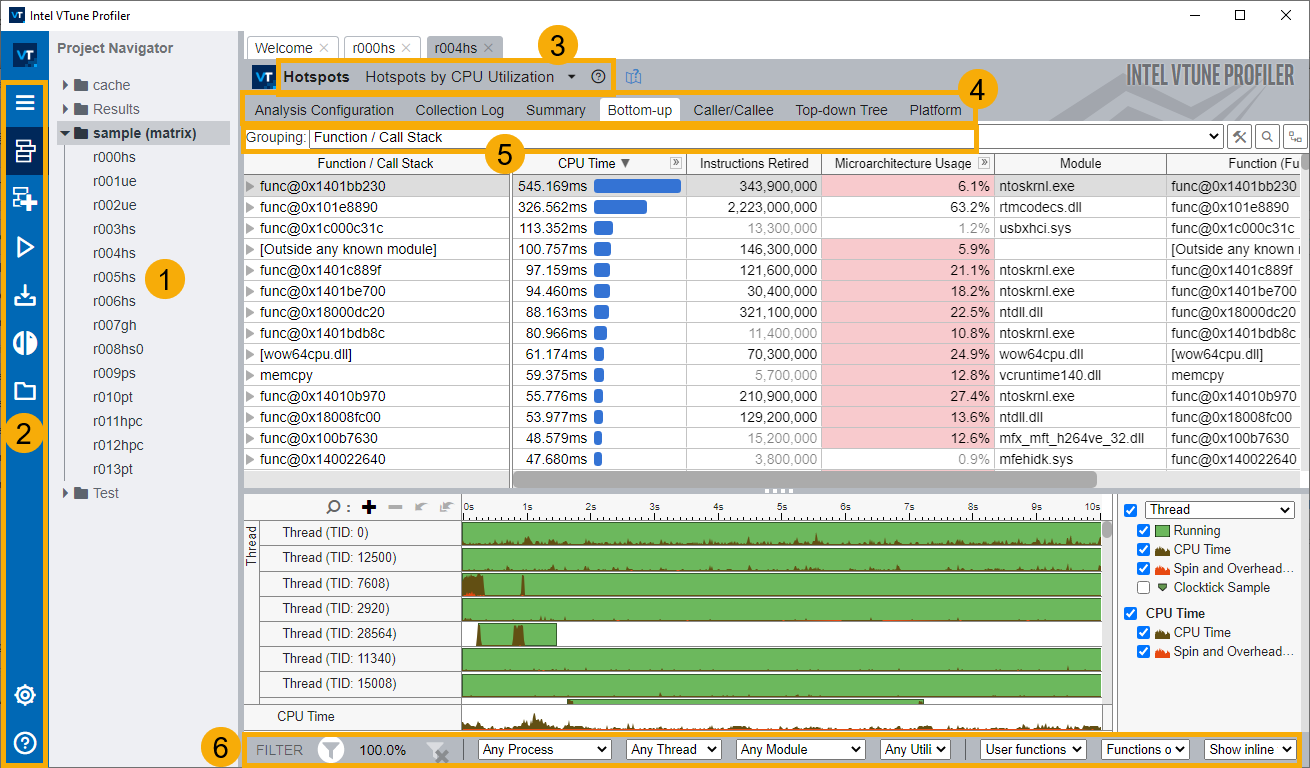
Task: Click the filter funnel icon in the filter bar
Action: pos(331,749)
